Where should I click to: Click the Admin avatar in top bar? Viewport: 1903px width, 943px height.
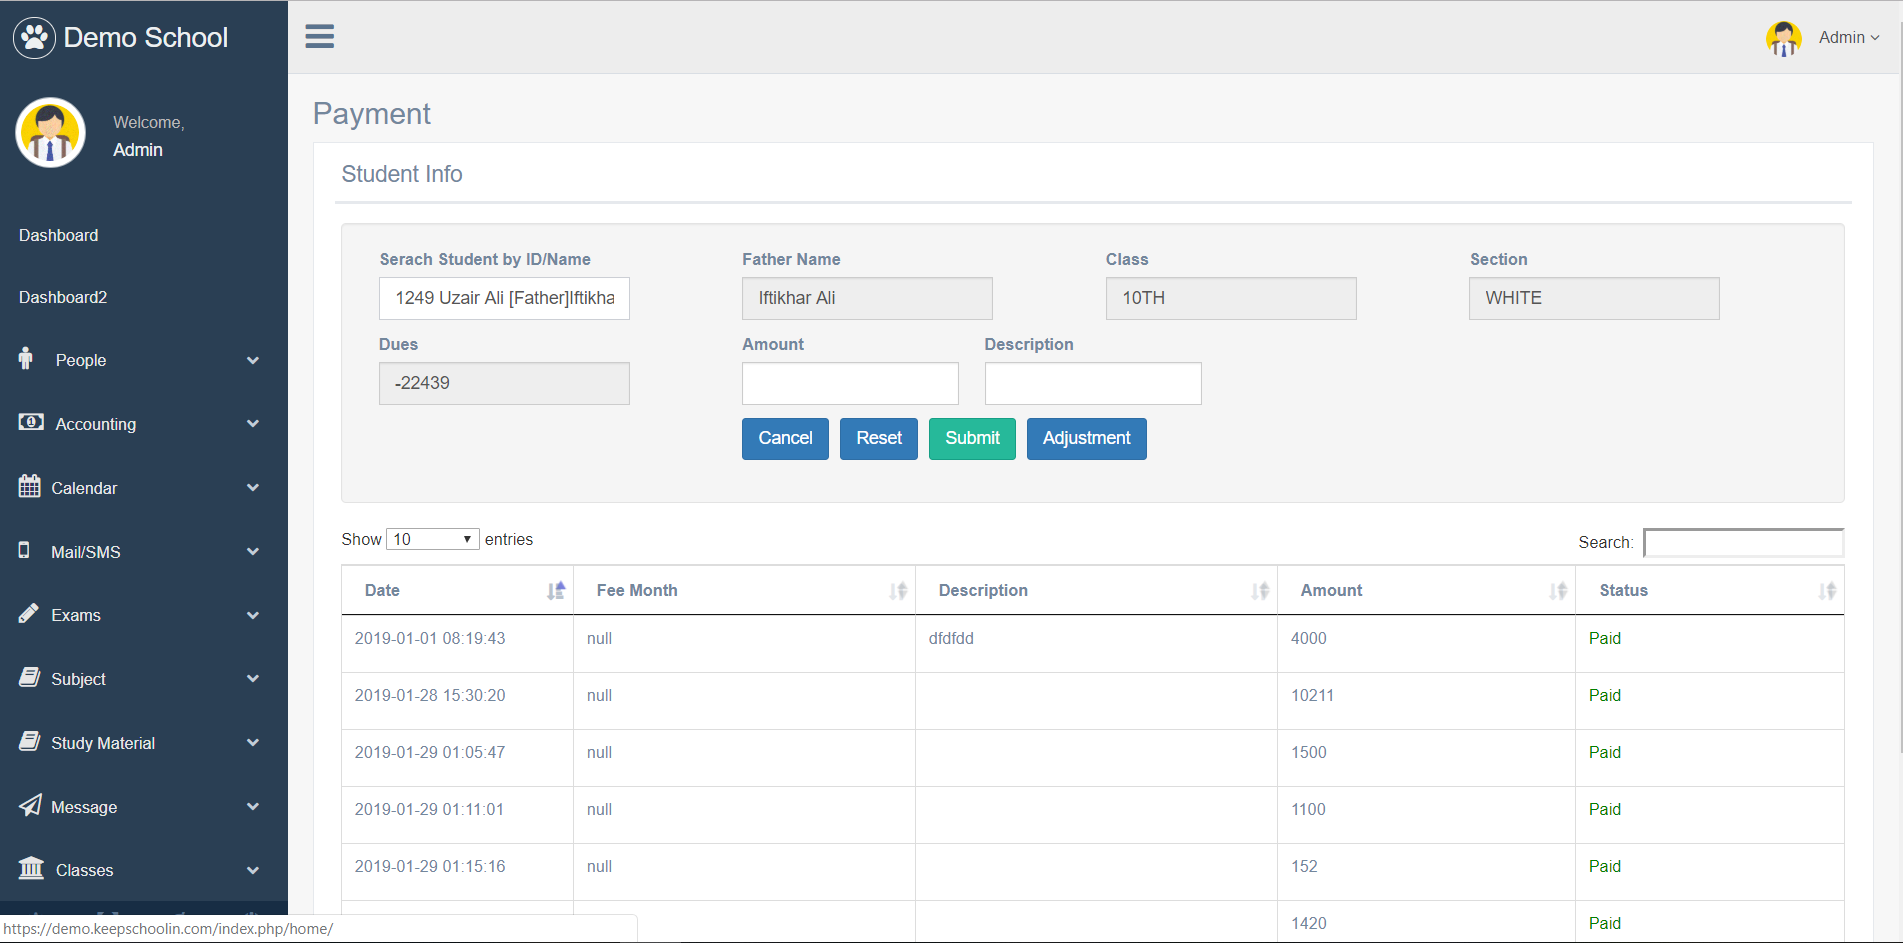click(1783, 38)
